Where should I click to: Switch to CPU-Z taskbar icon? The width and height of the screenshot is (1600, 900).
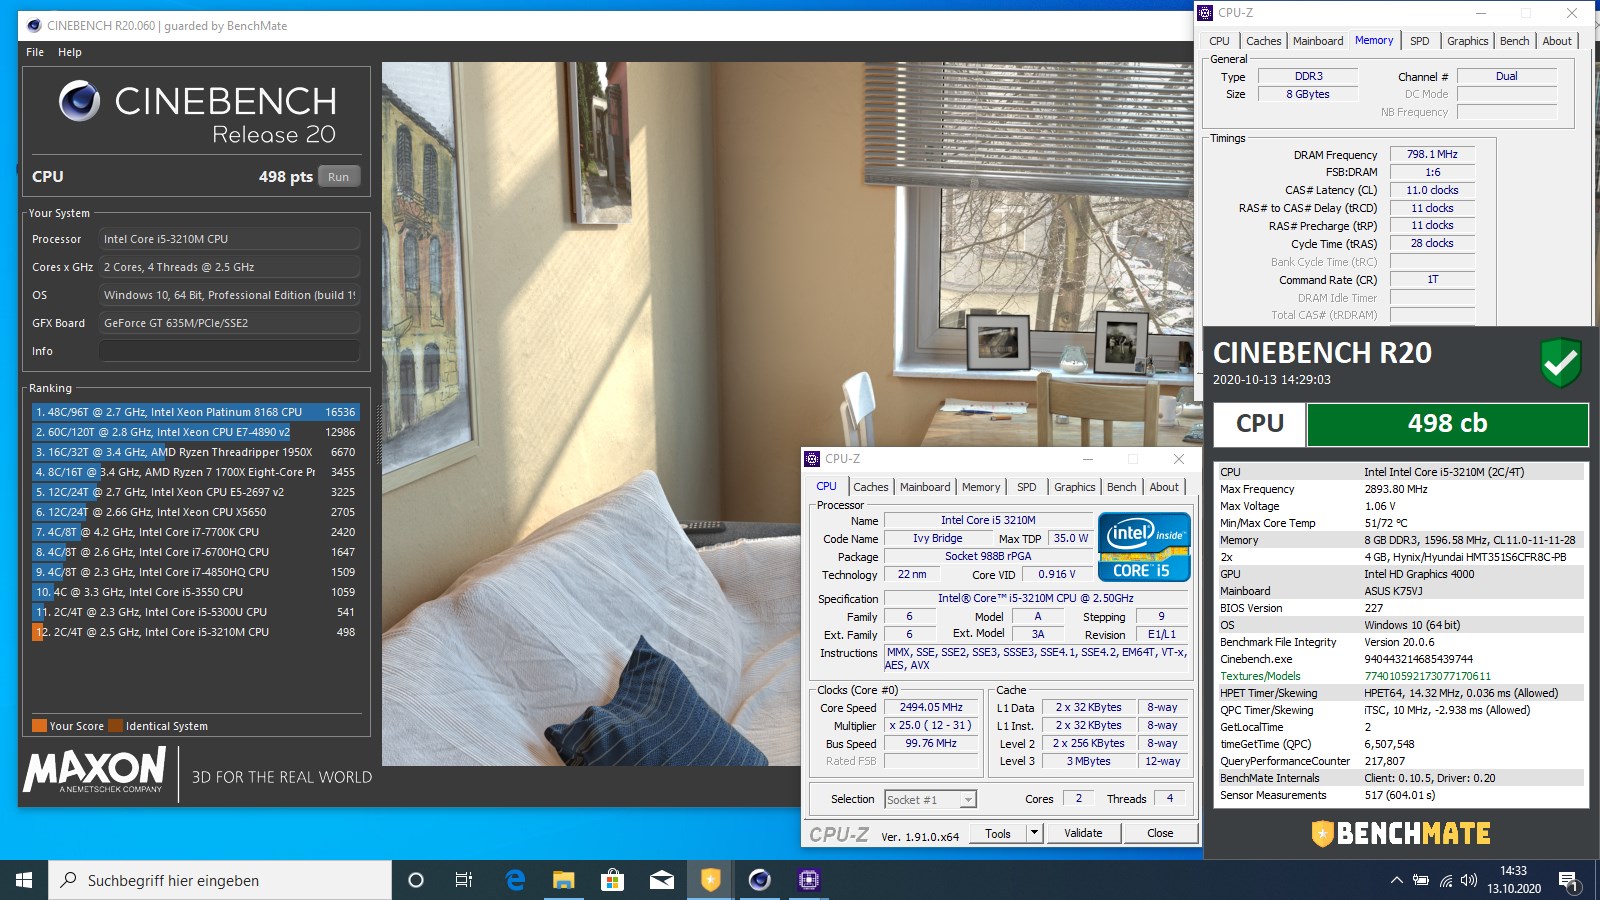808,880
